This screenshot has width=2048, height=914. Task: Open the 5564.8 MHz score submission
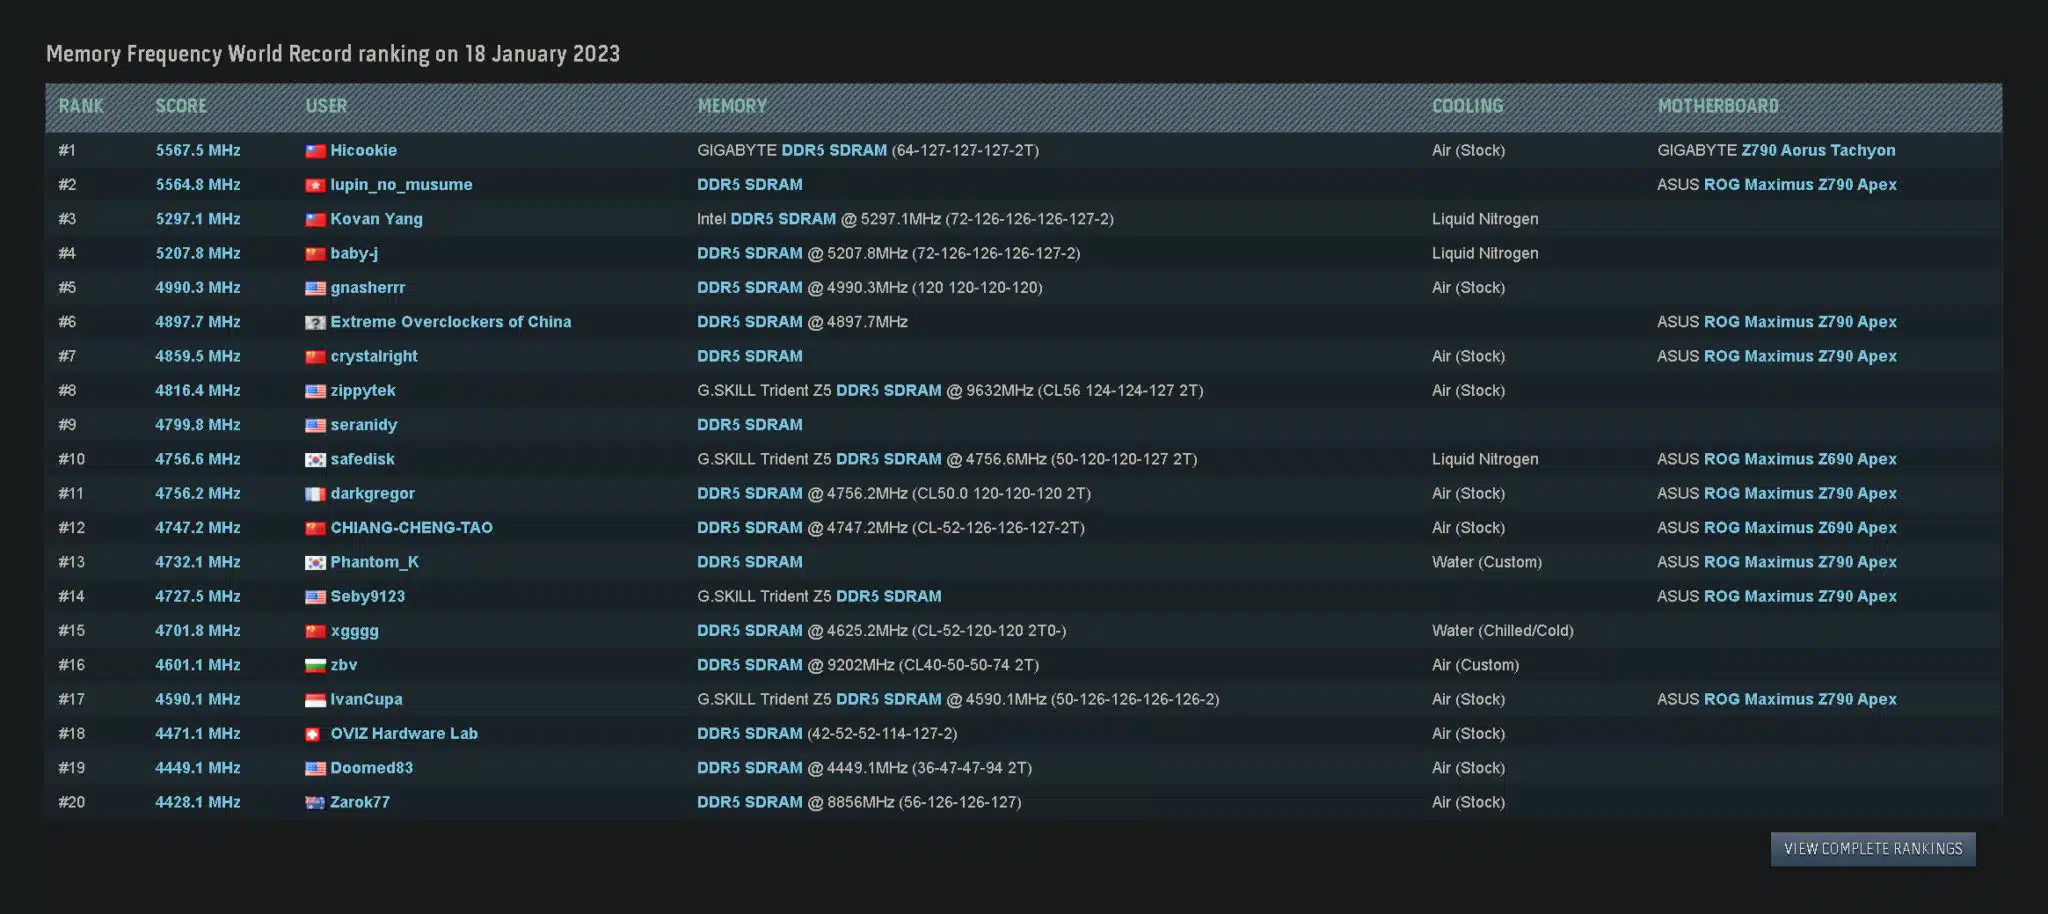(198, 185)
